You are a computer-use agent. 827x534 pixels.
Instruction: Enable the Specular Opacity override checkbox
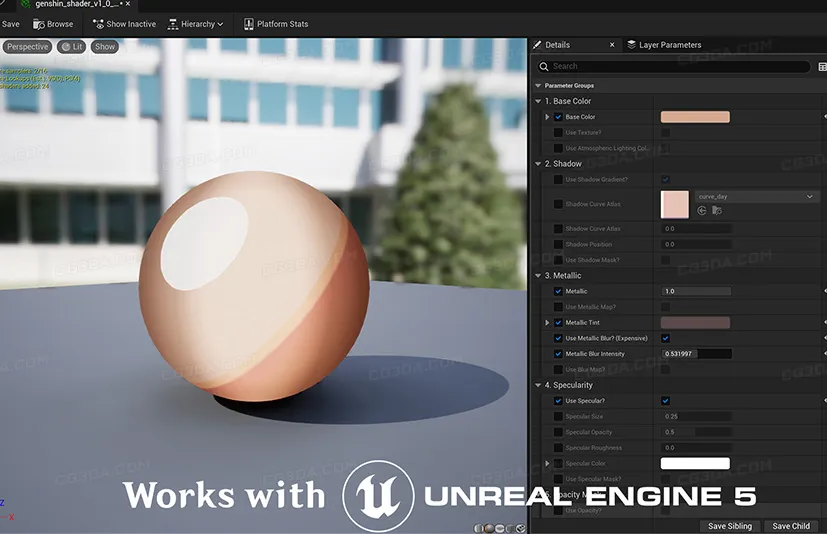[x=558, y=432]
